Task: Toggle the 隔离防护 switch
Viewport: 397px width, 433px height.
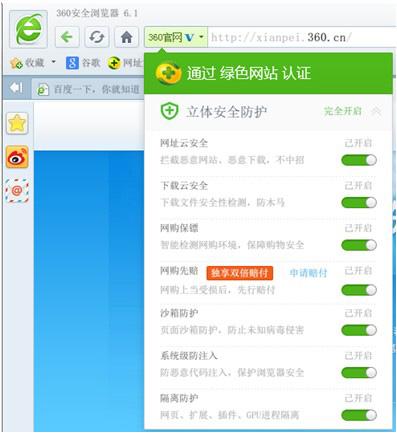Action: click(359, 415)
